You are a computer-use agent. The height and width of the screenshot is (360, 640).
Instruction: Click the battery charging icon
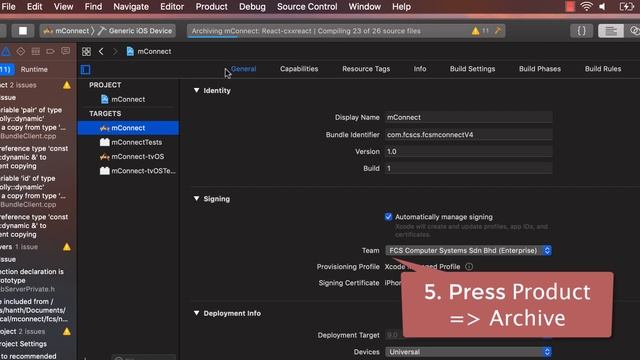[626, 7]
